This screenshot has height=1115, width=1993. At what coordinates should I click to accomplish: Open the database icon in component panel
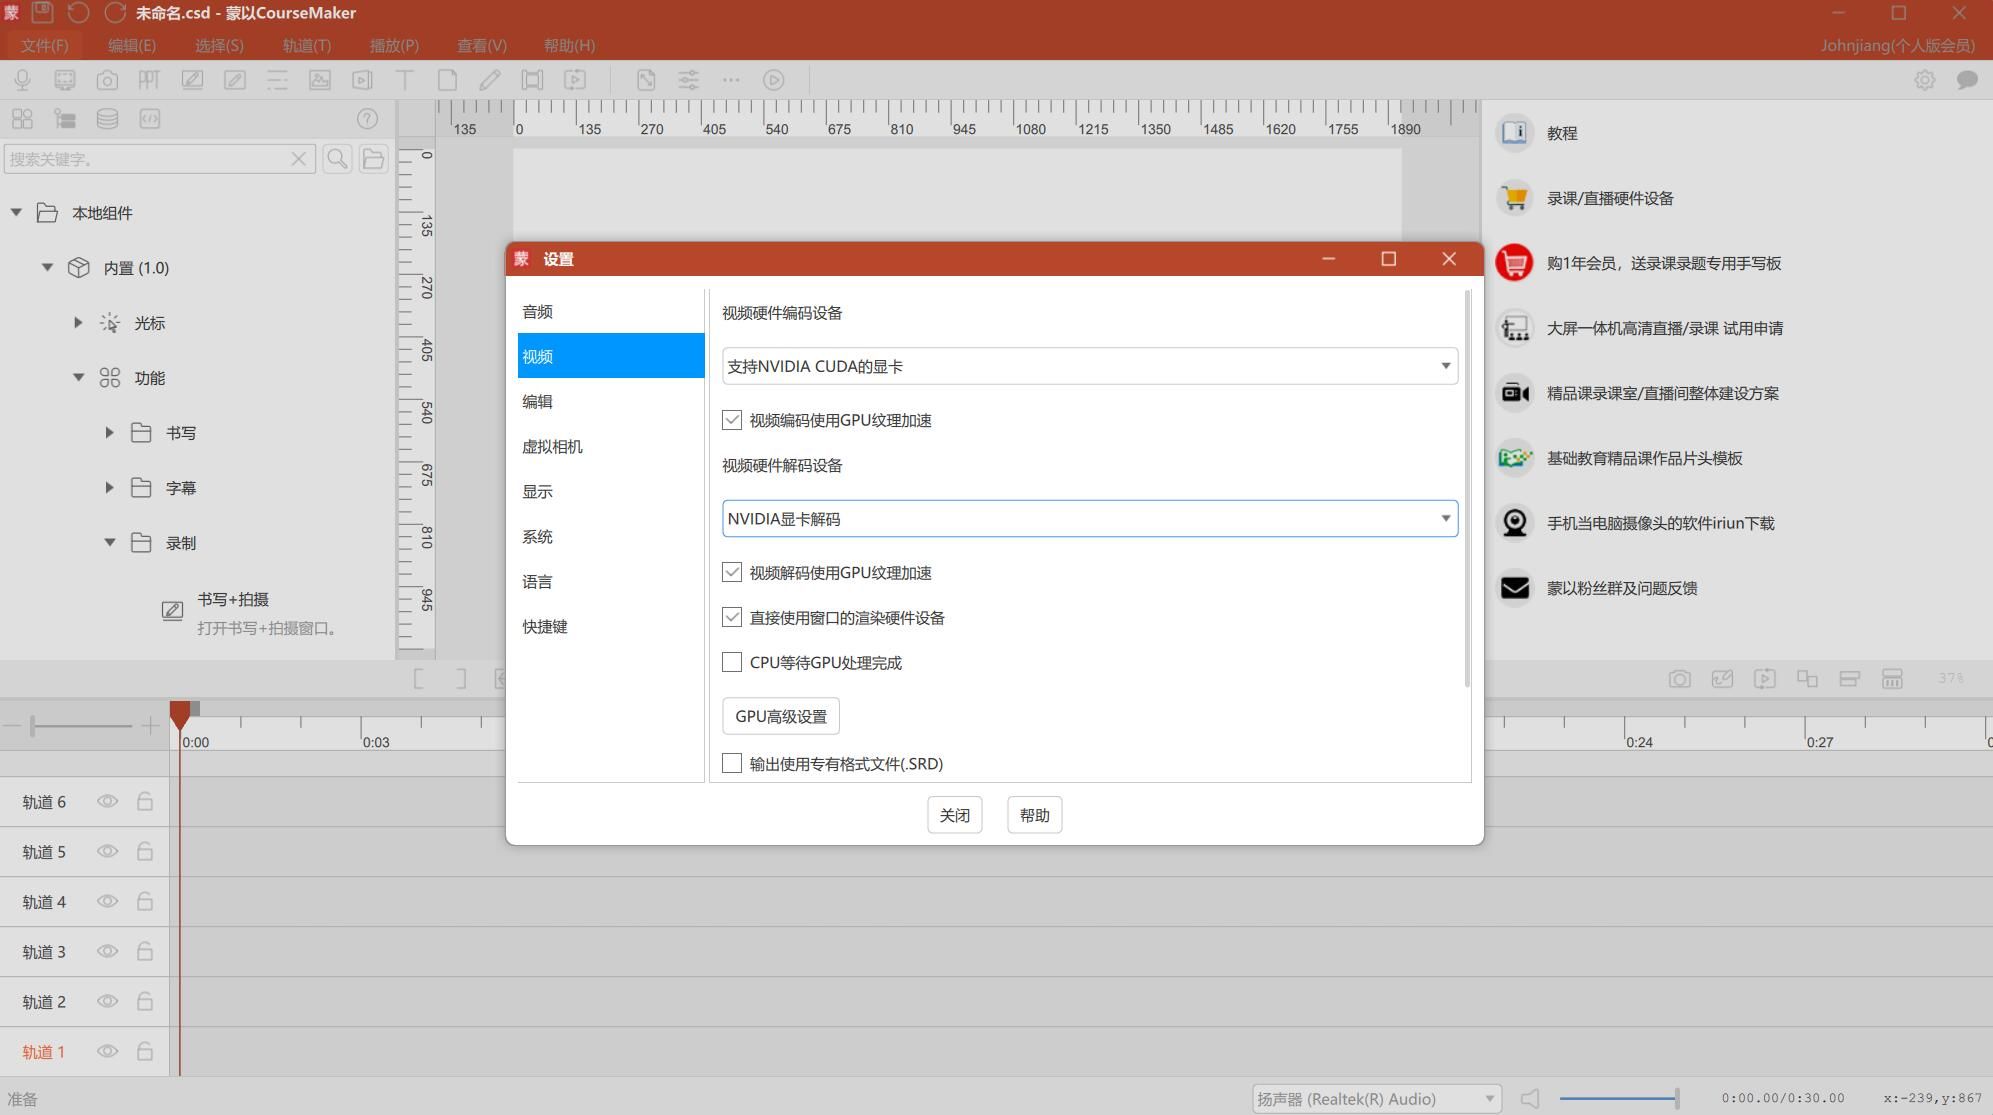coord(107,119)
